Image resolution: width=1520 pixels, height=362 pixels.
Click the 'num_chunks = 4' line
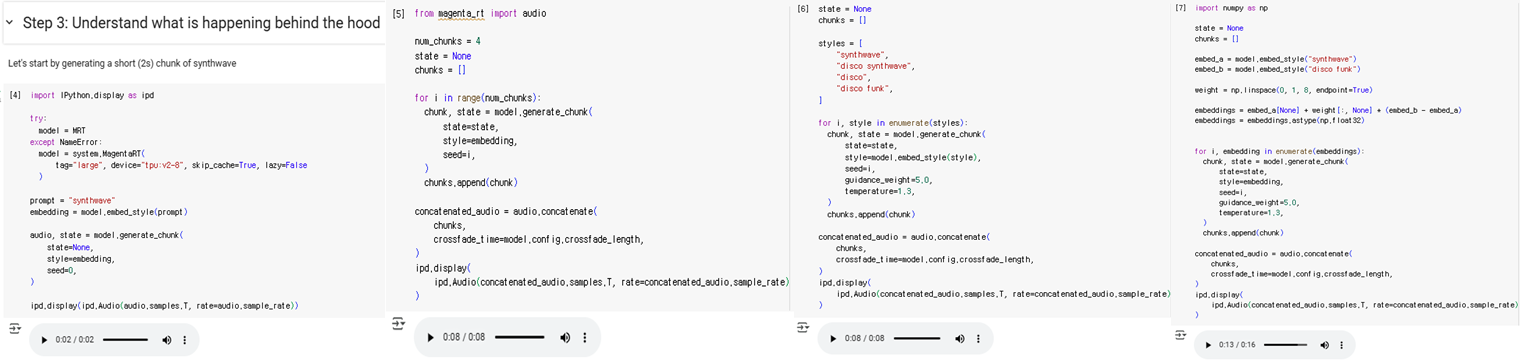pyautogui.click(x=448, y=41)
